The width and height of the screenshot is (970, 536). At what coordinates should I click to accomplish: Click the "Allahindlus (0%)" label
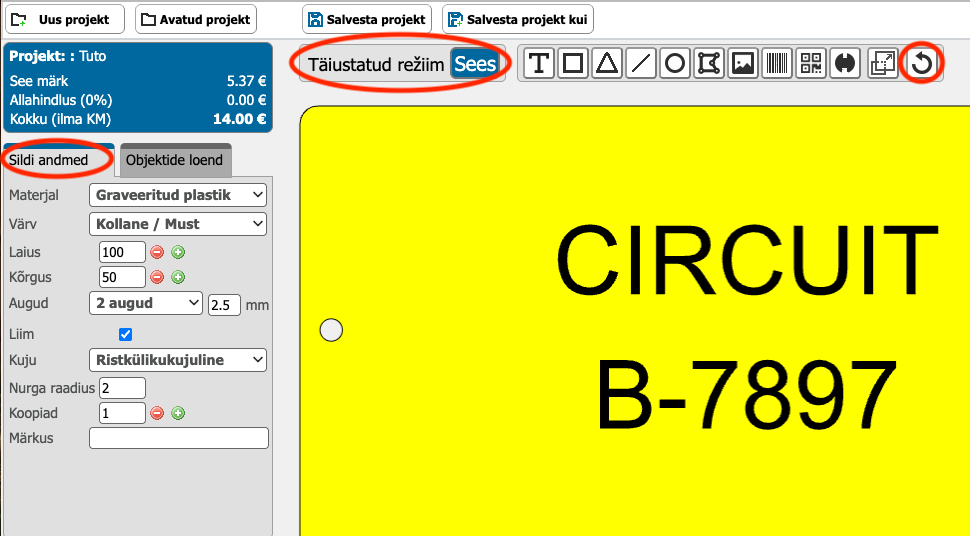(61, 100)
